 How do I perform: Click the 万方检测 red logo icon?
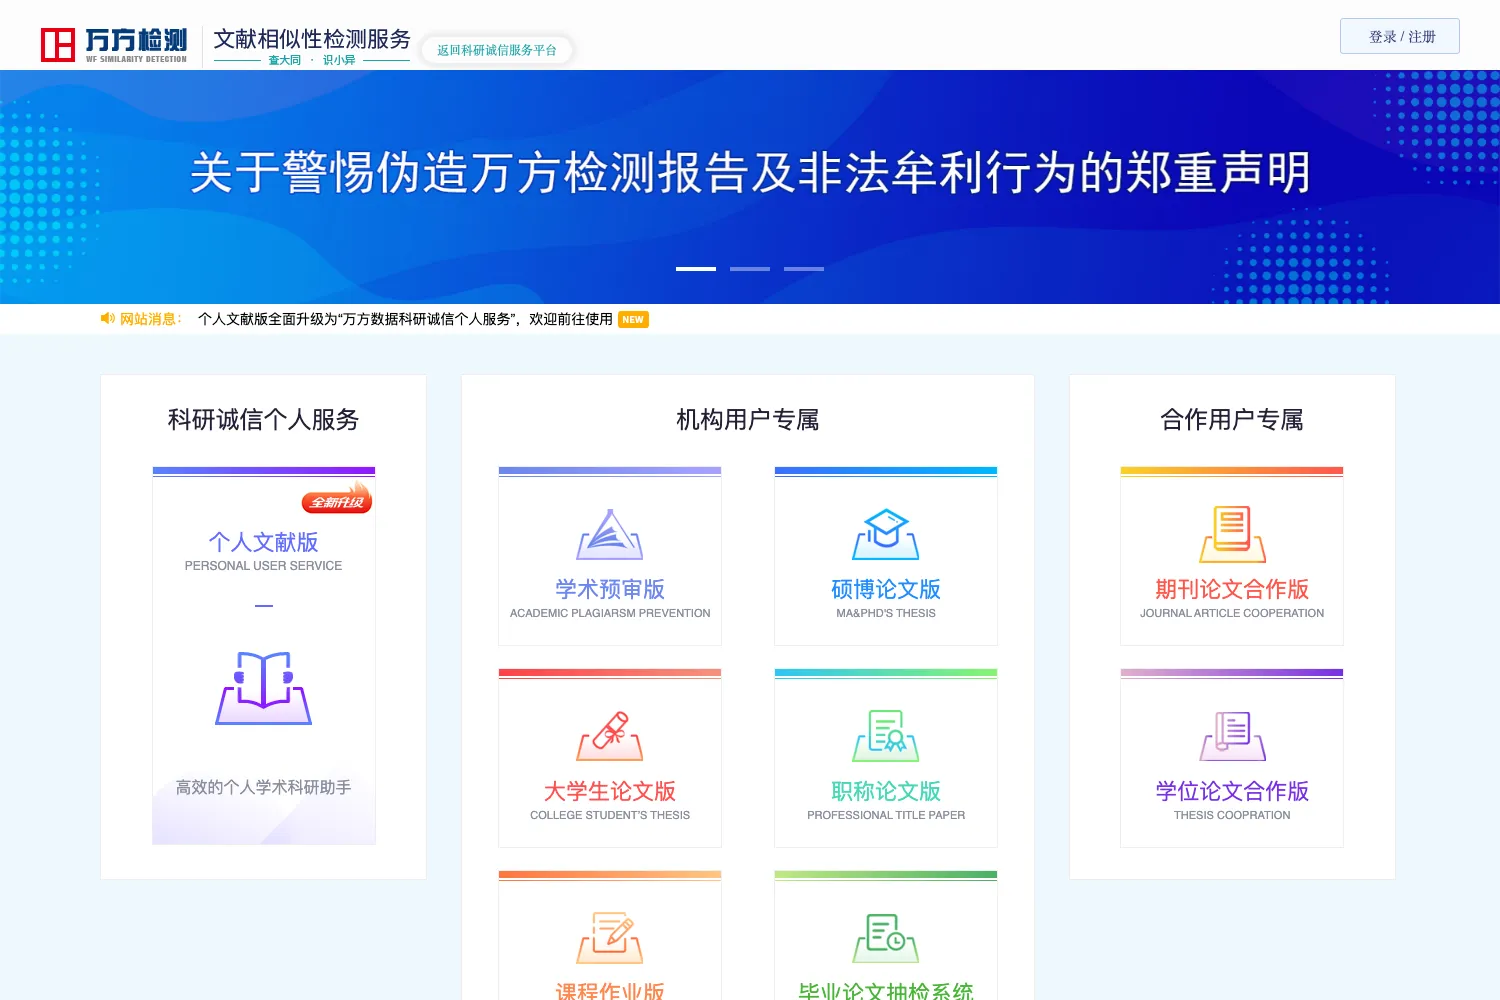click(x=57, y=44)
